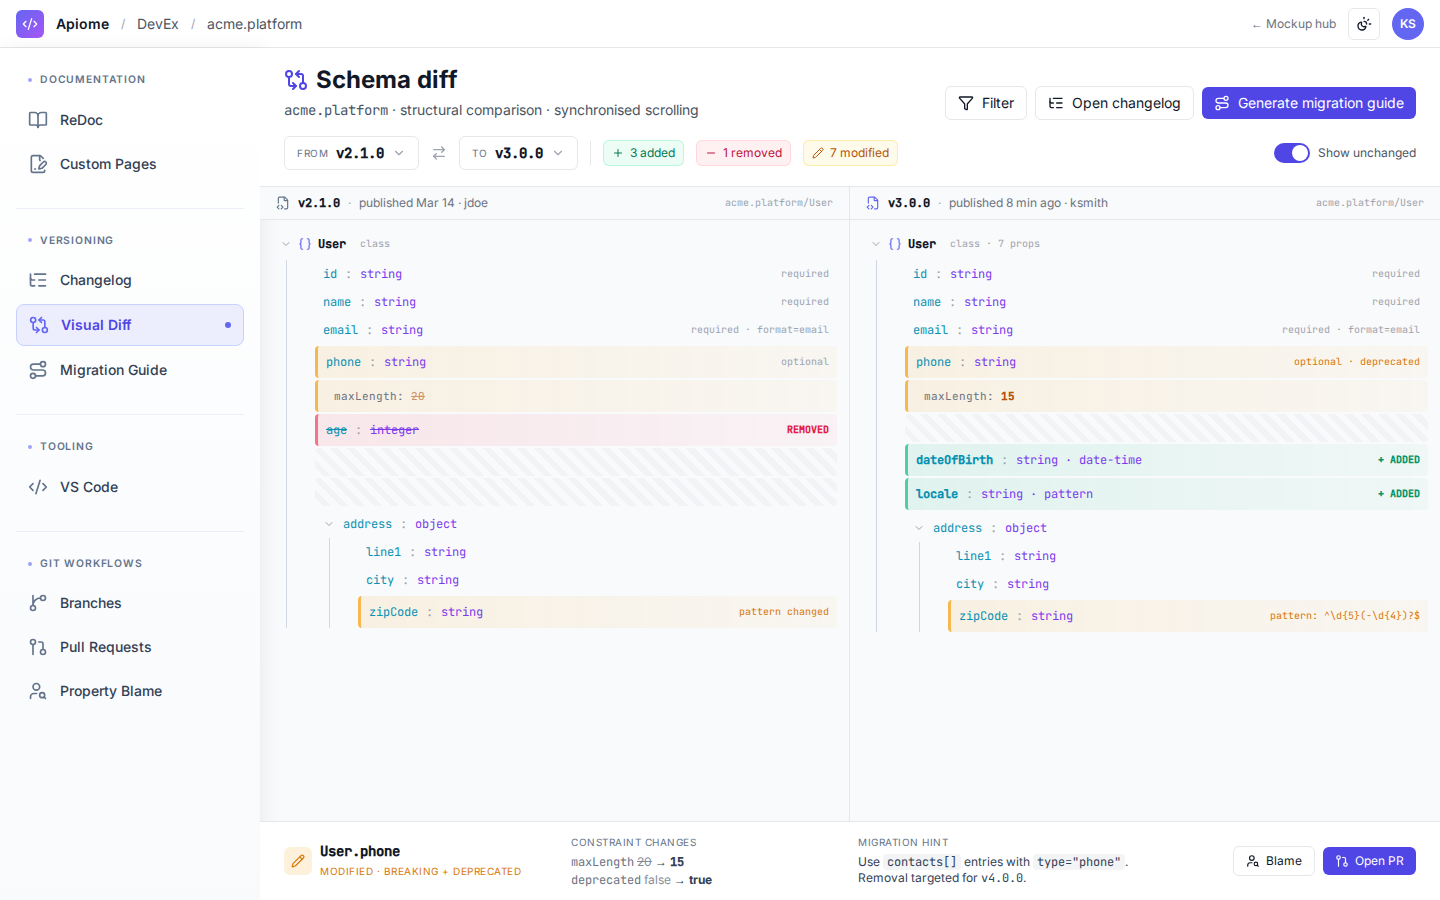This screenshot has height=900, width=1440.
Task: Click DevEx breadcrumb
Action: pyautogui.click(x=158, y=24)
